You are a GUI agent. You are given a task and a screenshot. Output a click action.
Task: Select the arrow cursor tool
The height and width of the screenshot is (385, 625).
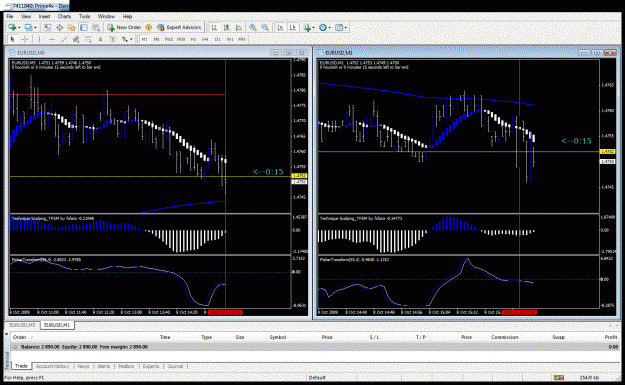[x=12, y=39]
